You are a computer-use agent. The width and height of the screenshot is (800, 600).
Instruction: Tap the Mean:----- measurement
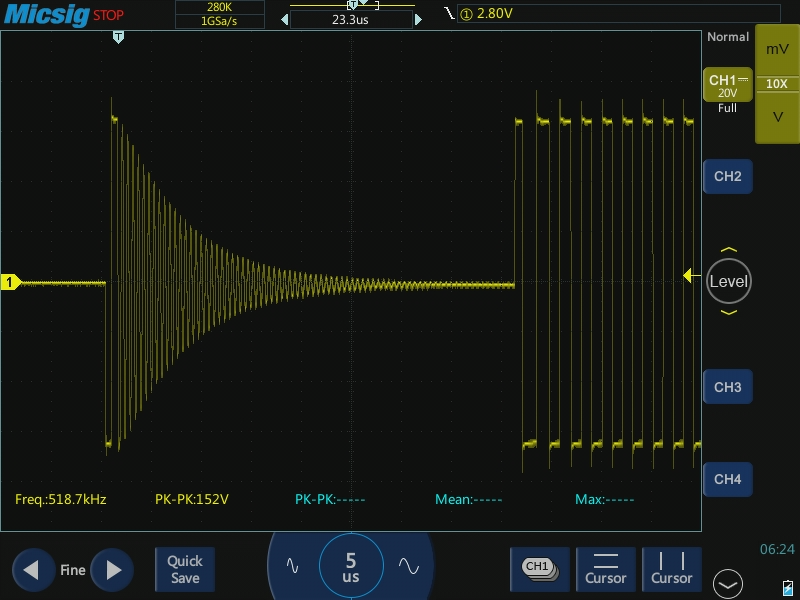[468, 499]
